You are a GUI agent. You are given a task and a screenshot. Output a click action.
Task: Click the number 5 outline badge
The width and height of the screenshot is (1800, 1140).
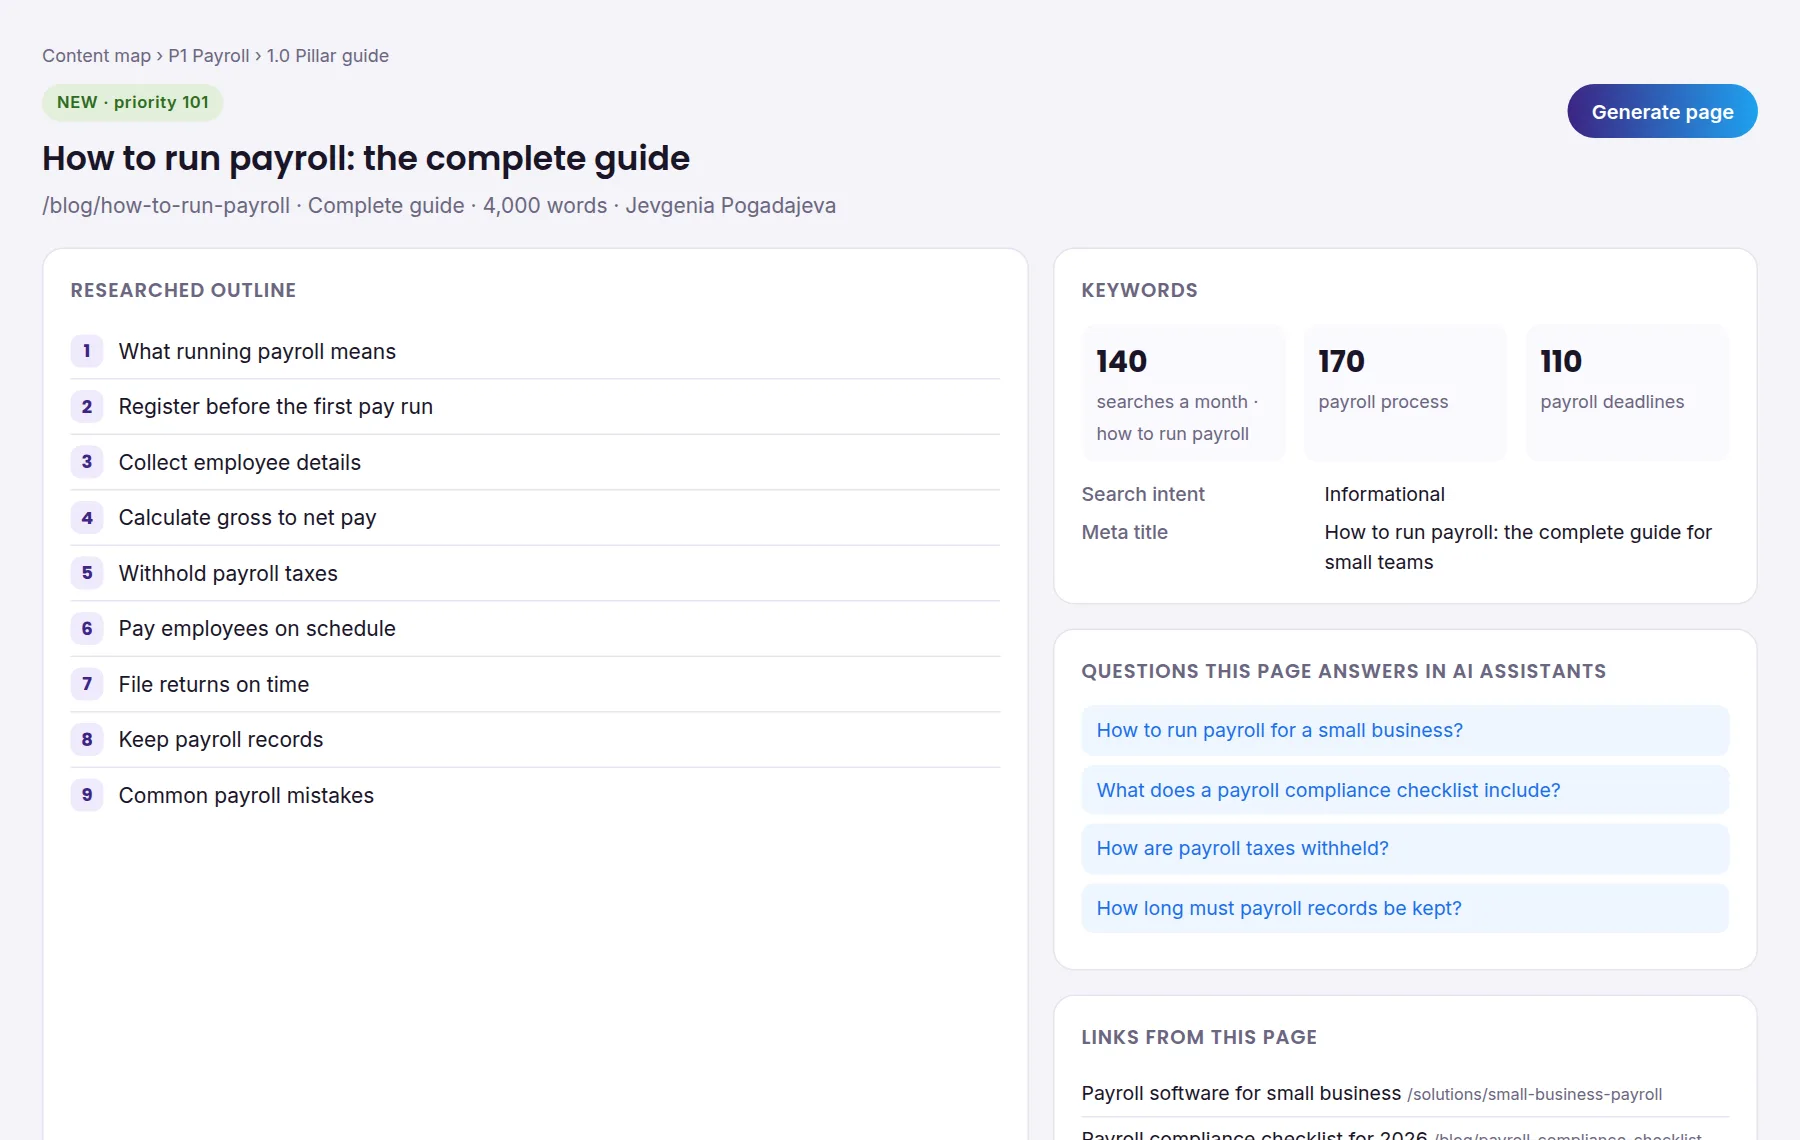point(87,573)
